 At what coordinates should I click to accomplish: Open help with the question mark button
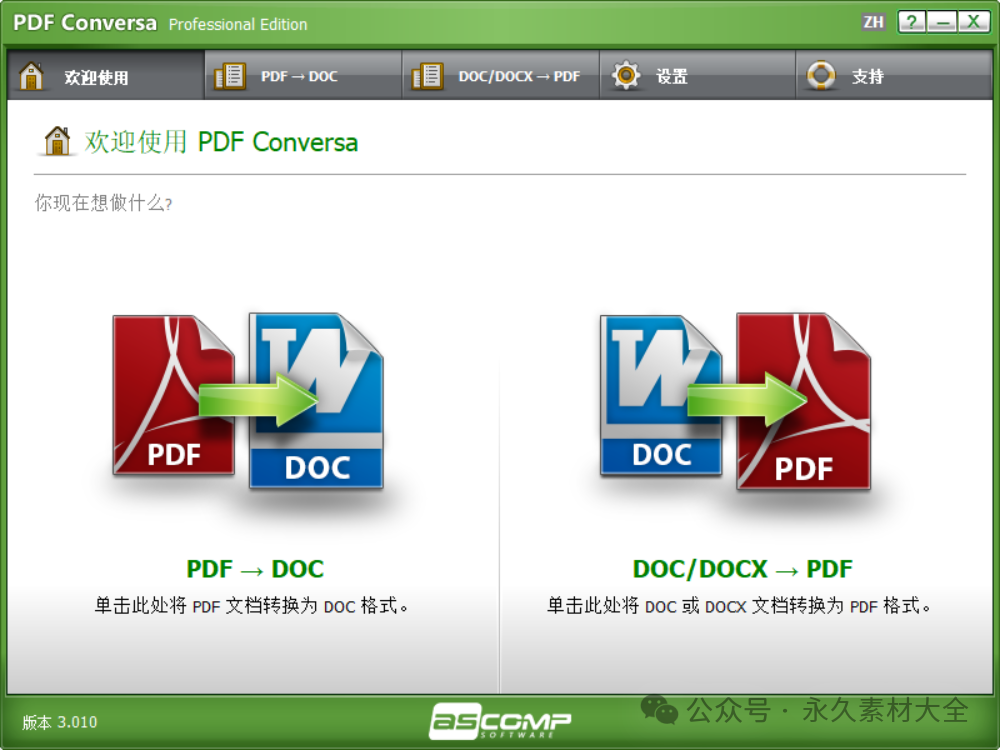[912, 22]
